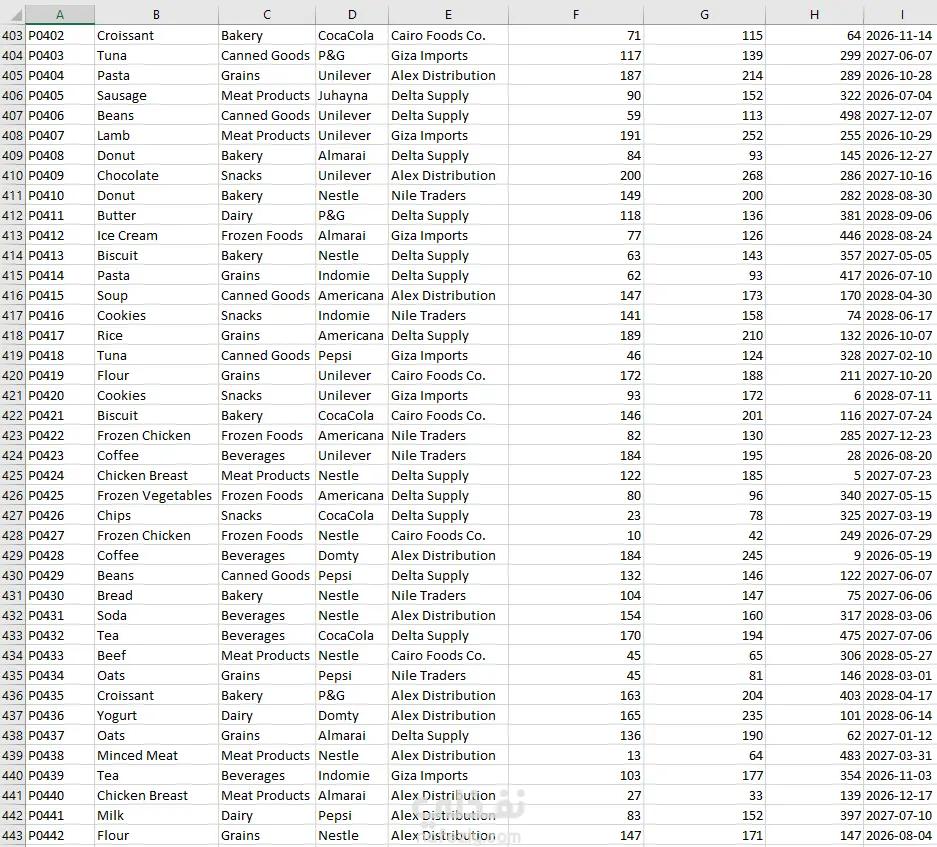
Task: Click date 2028-05-27
Action: (x=901, y=655)
